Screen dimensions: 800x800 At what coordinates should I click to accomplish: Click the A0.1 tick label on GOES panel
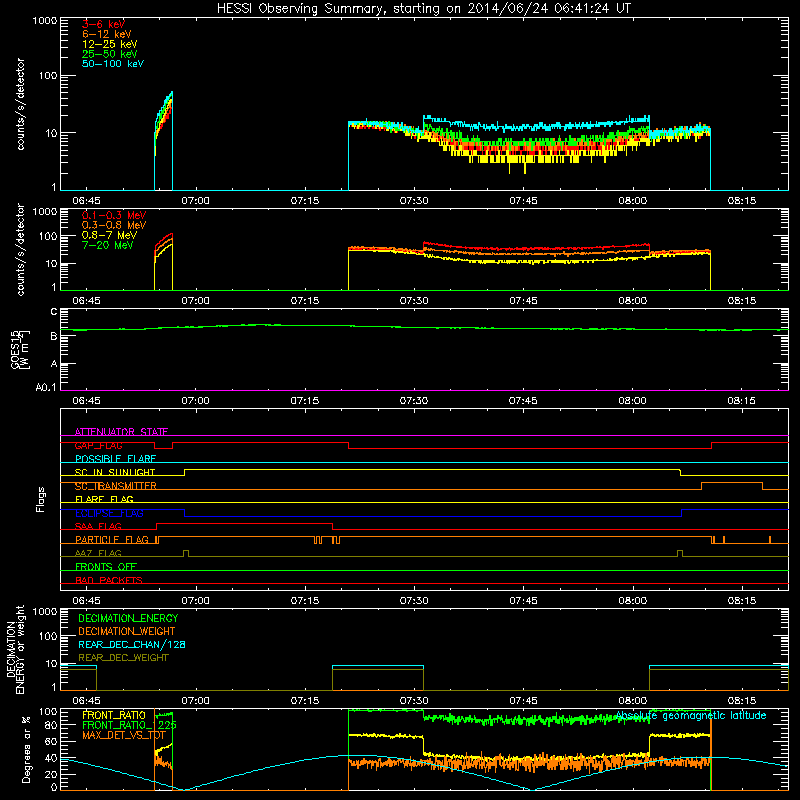tap(46, 387)
